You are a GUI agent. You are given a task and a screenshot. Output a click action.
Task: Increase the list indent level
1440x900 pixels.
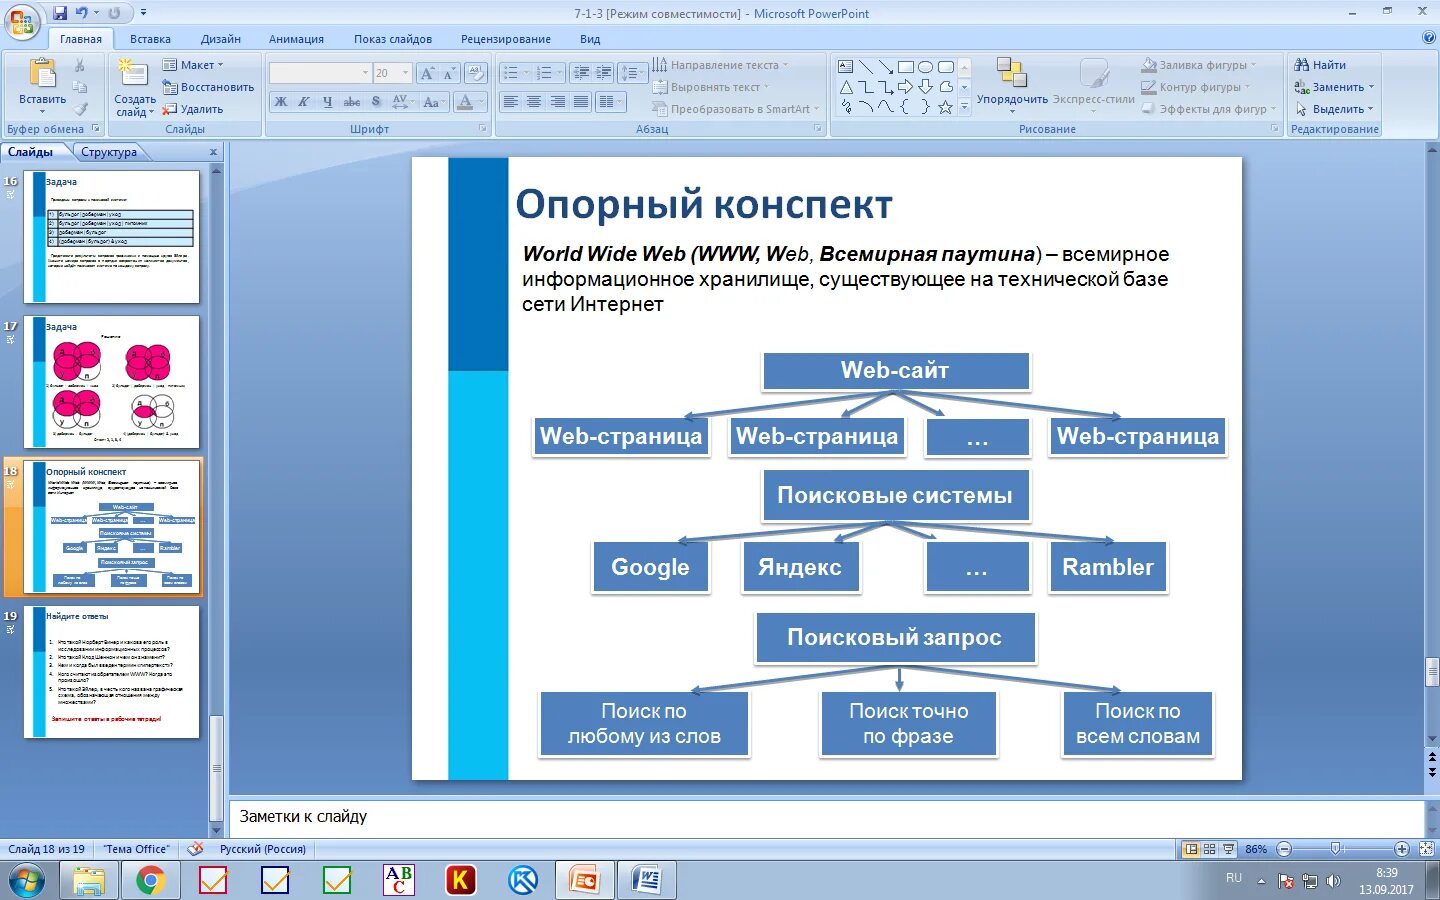[603, 73]
